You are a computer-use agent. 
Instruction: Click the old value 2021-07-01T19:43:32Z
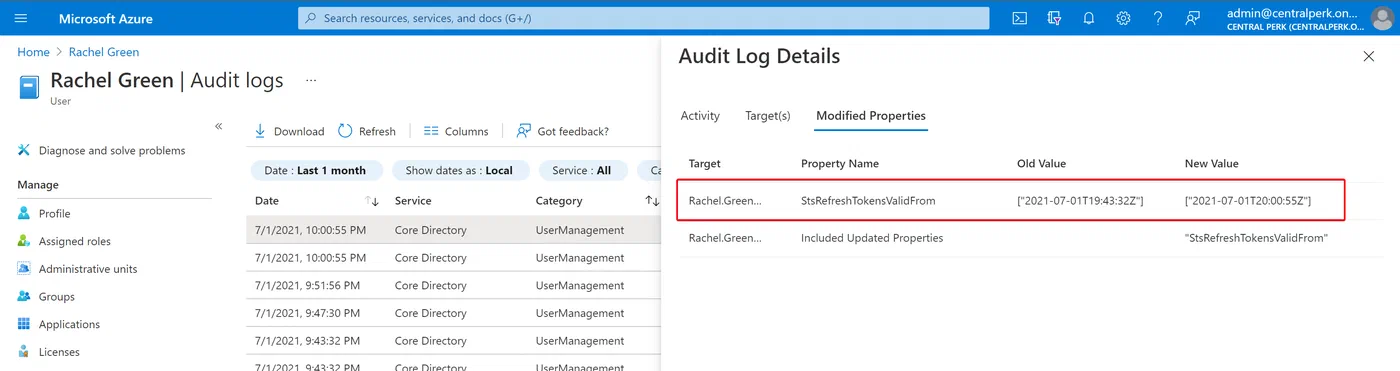(x=1080, y=201)
